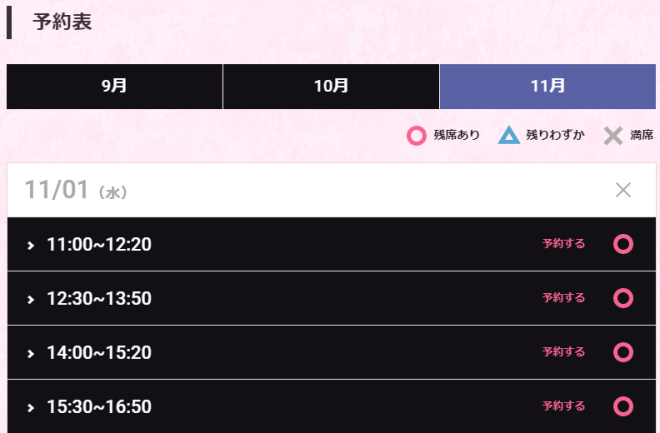Click the 満席 gray X legend icon
The width and height of the screenshot is (660, 433).
pyautogui.click(x=613, y=135)
